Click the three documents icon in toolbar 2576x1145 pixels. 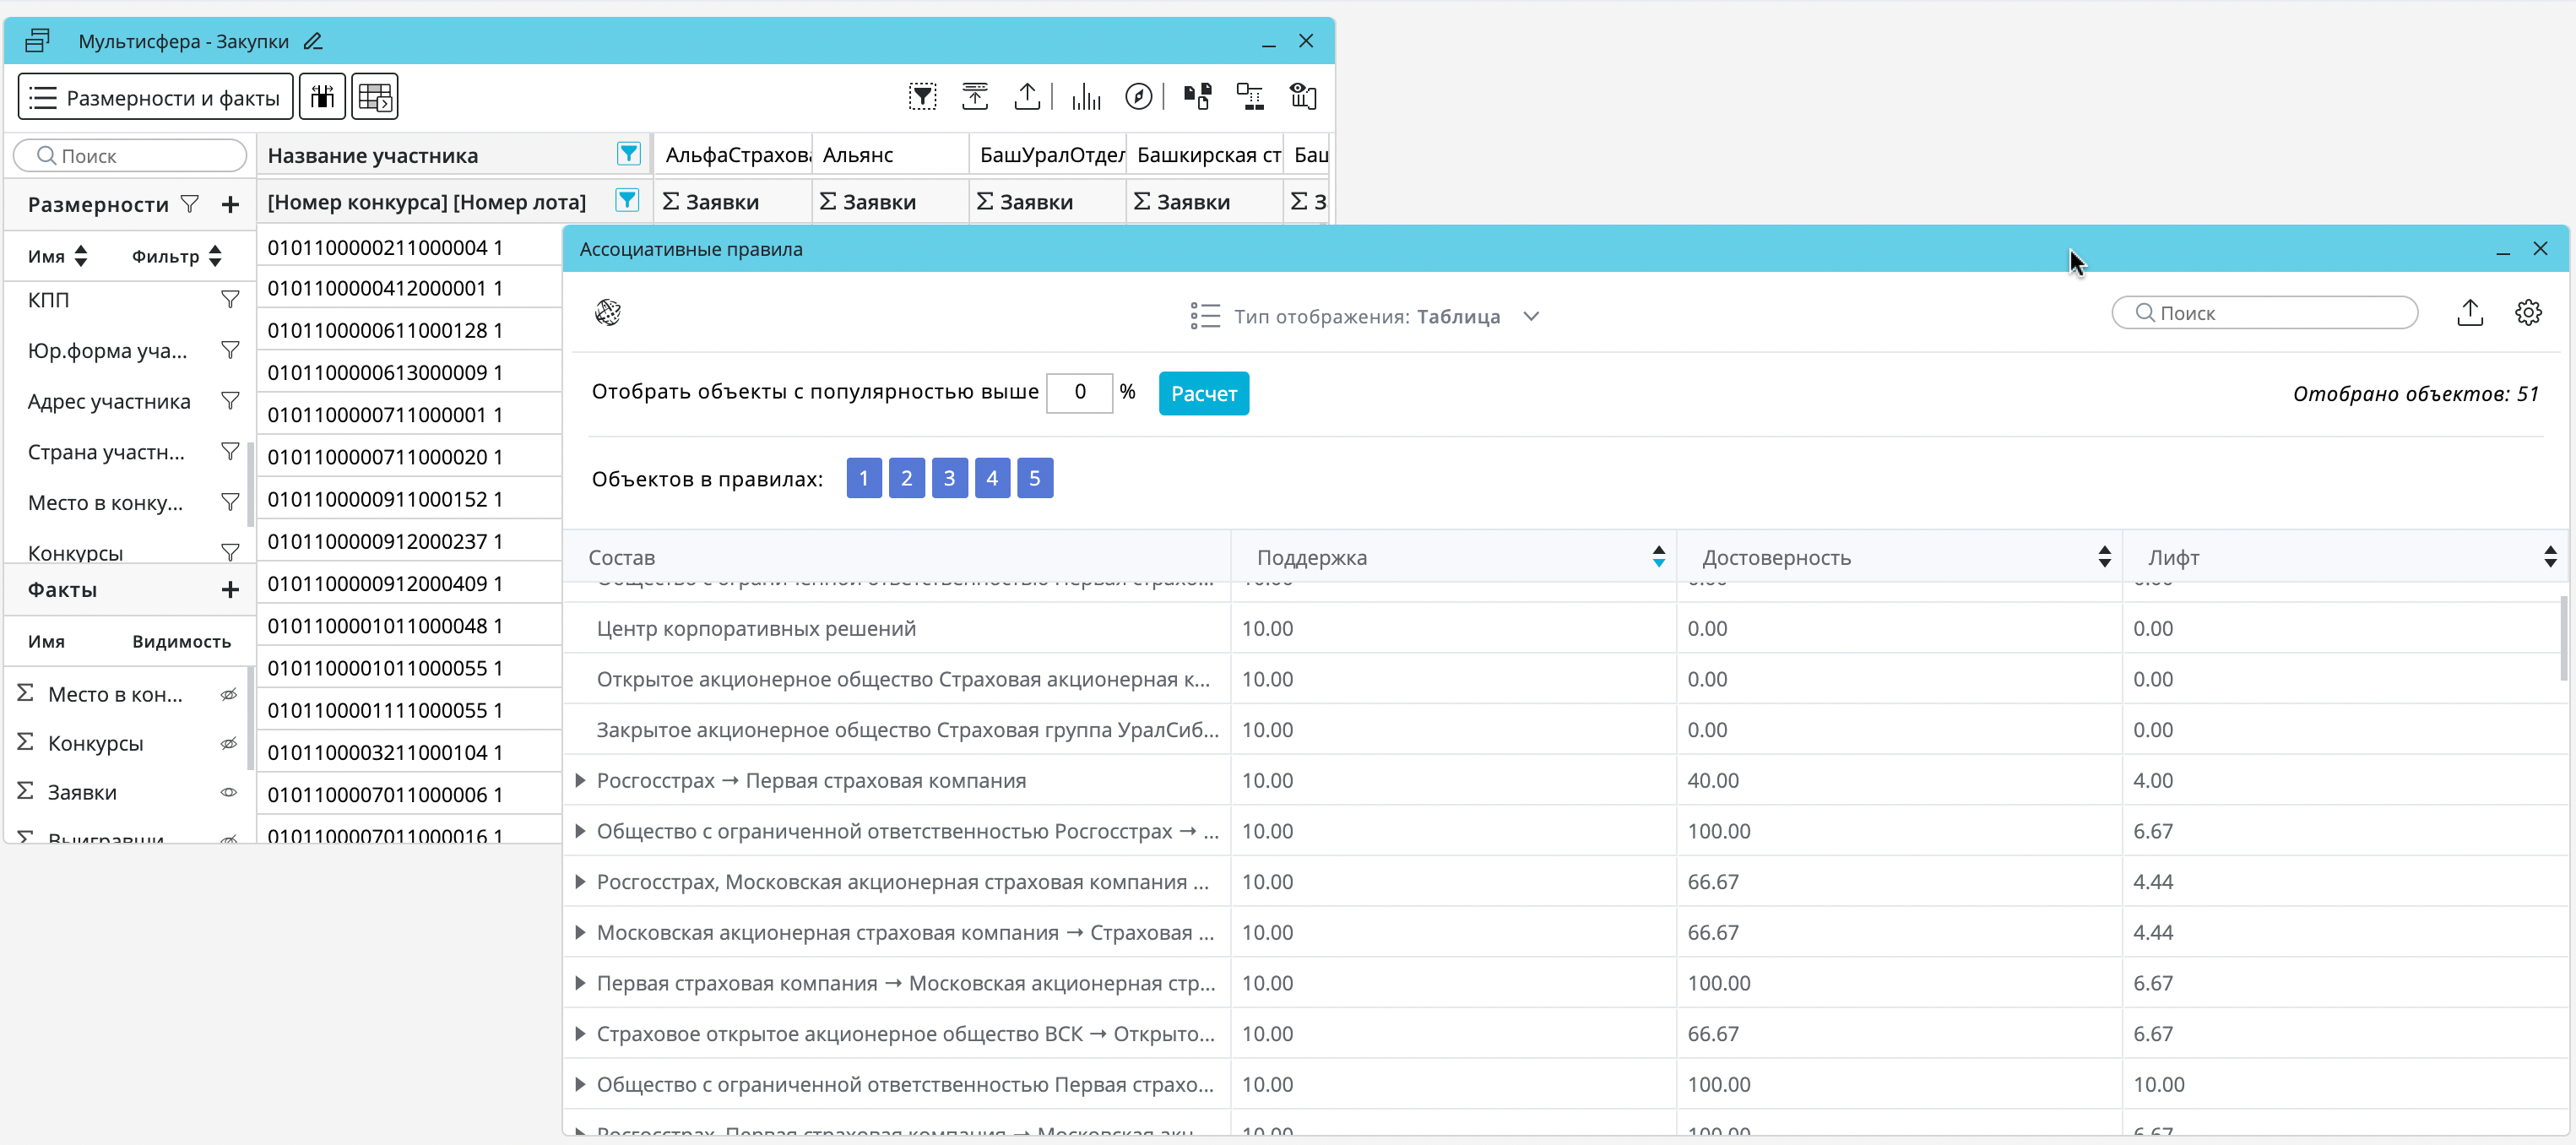pos(1197,97)
